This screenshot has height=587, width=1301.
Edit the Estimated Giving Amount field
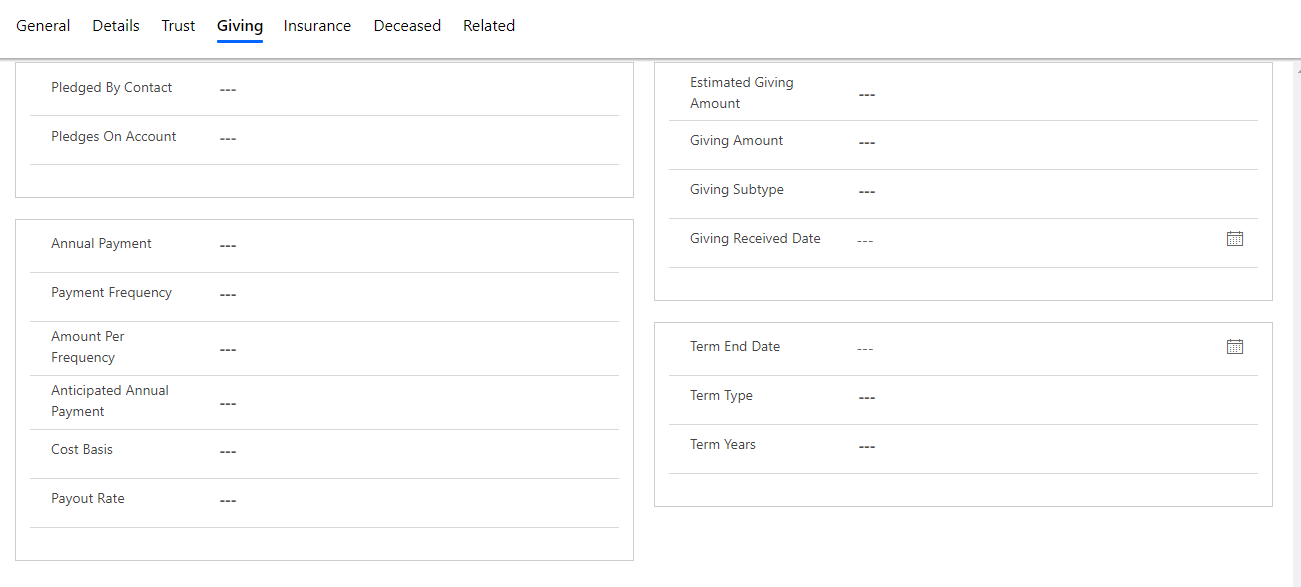tap(1053, 95)
